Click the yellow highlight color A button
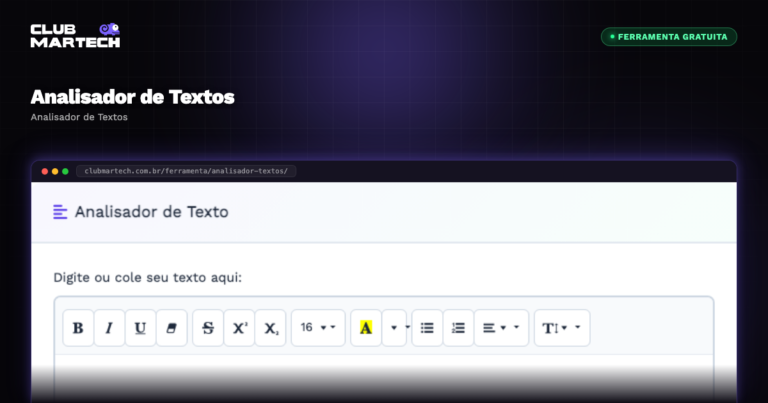 point(365,328)
